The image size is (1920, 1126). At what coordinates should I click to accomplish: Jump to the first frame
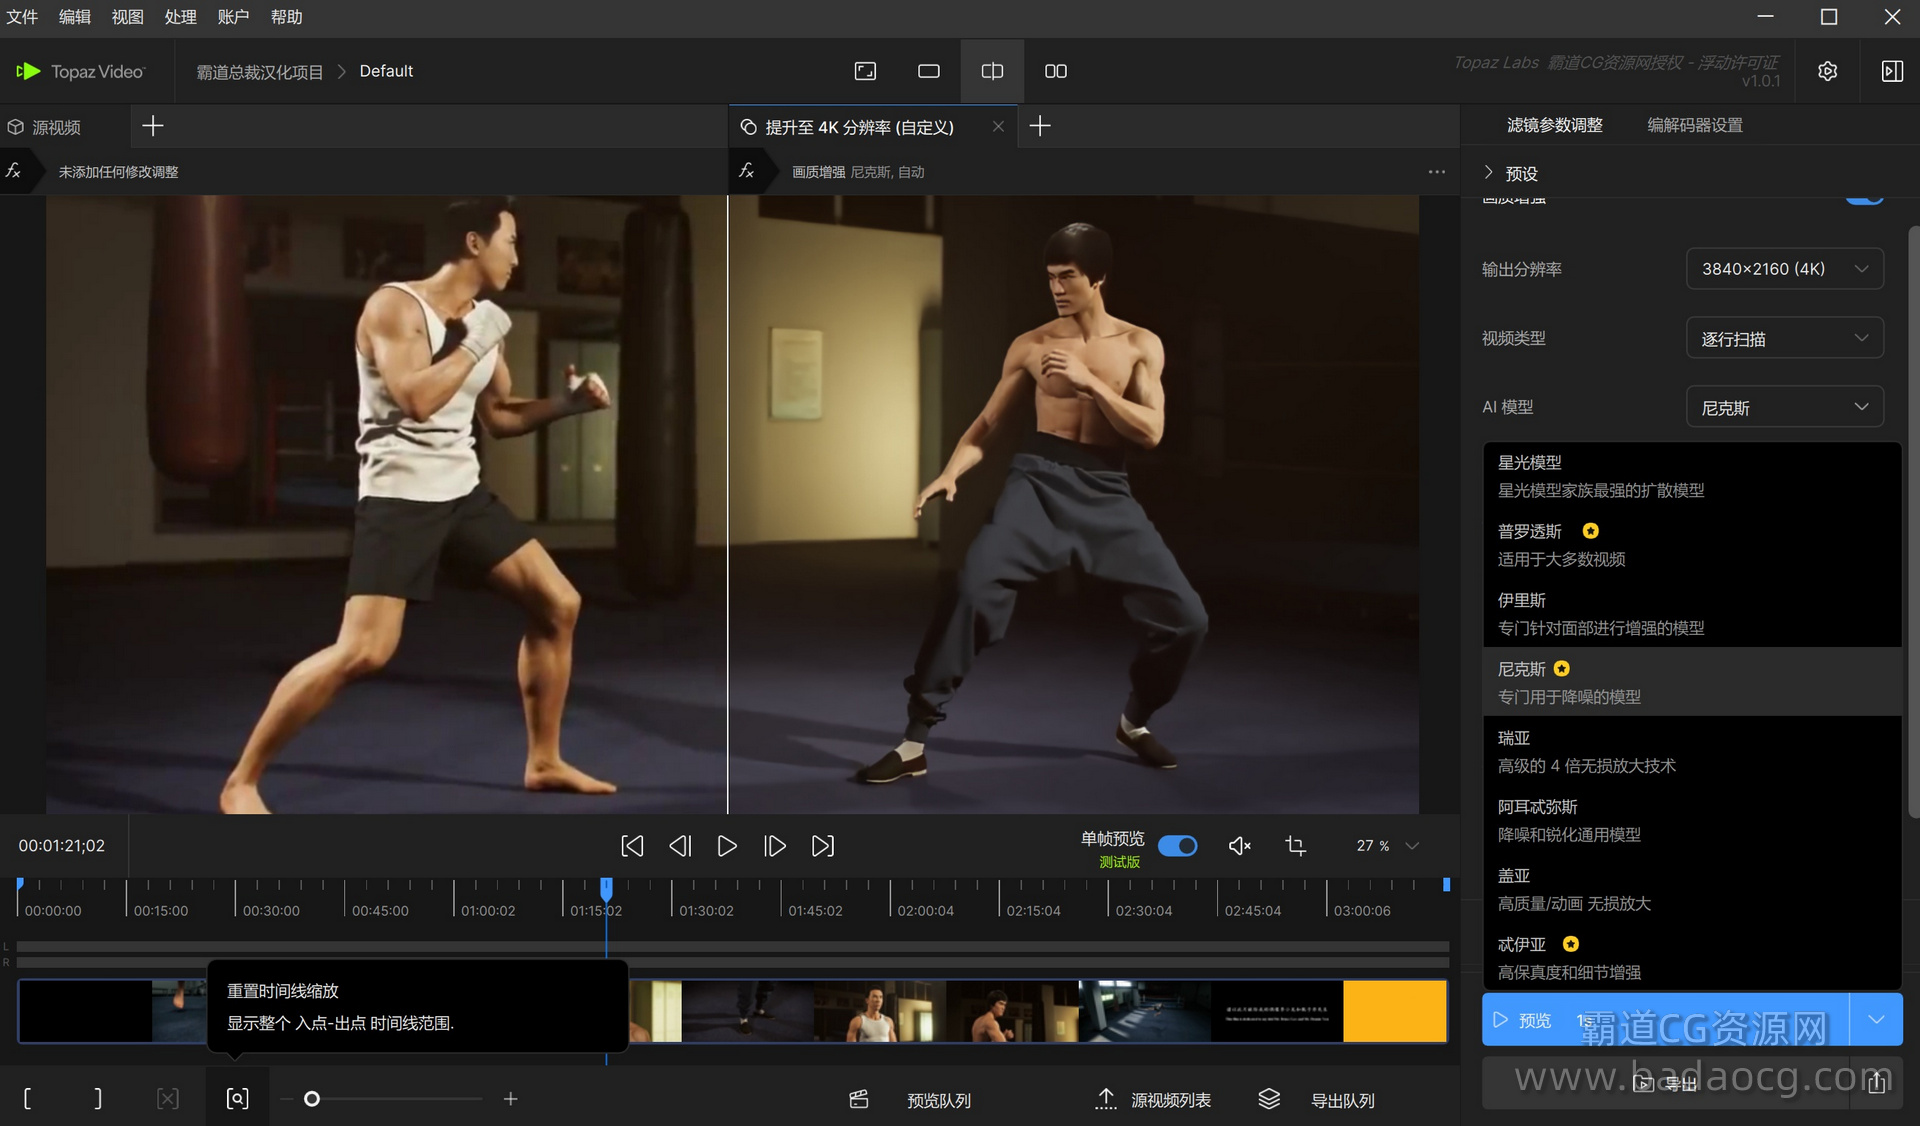point(632,846)
